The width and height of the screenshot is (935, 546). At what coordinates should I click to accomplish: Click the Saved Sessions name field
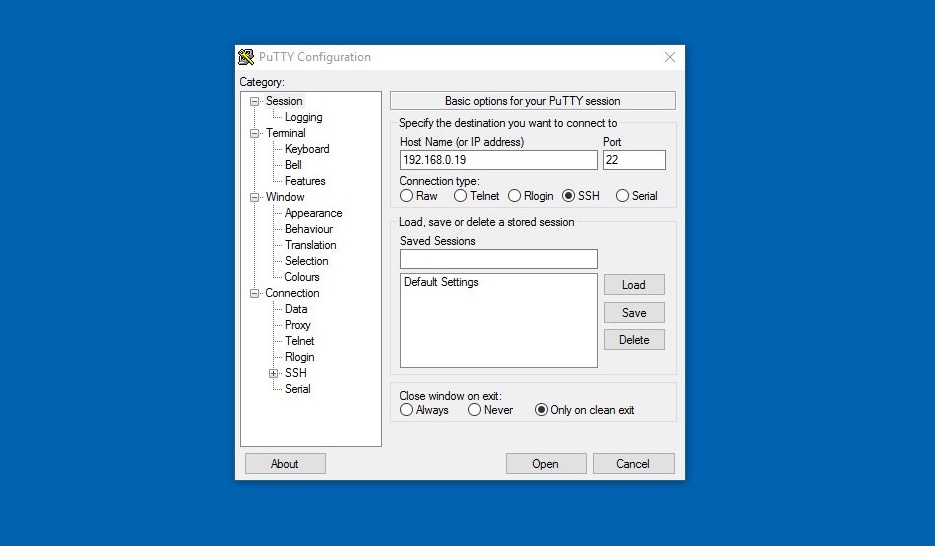[499, 259]
